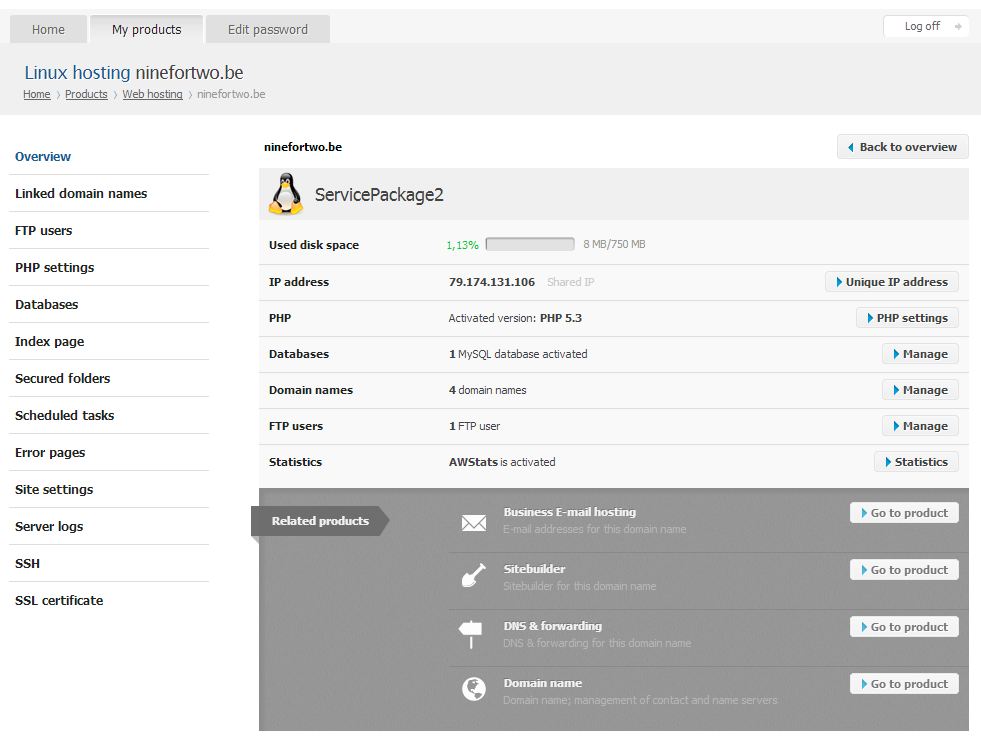Open FTP users in the sidebar menu
The height and width of the screenshot is (745, 981).
click(44, 230)
